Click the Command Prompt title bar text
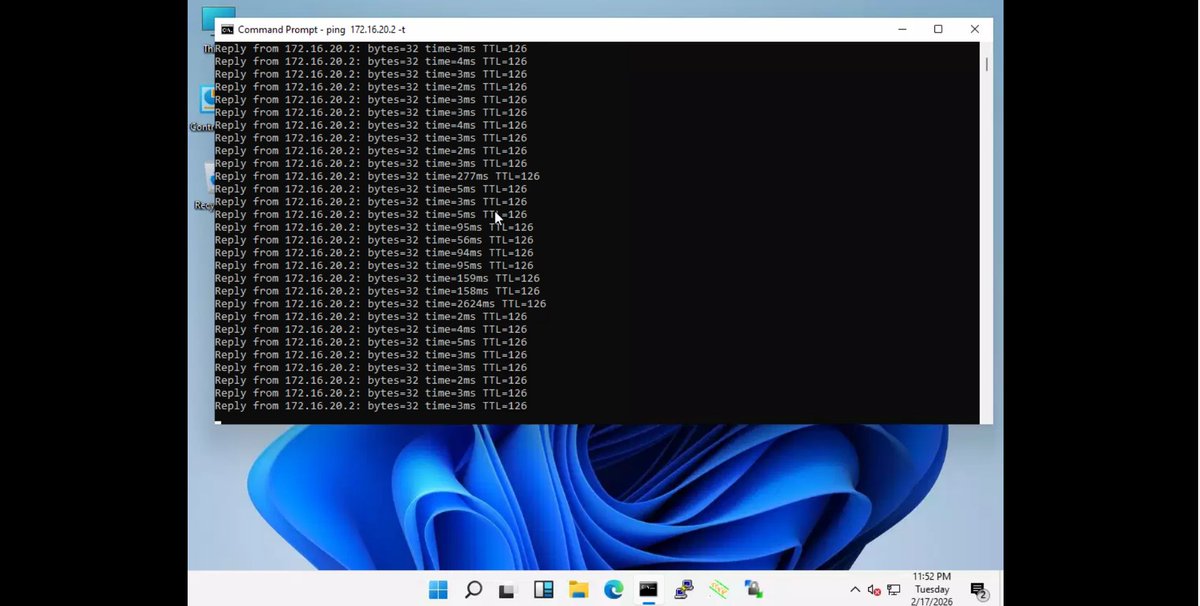This screenshot has height=606, width=1200. point(322,29)
